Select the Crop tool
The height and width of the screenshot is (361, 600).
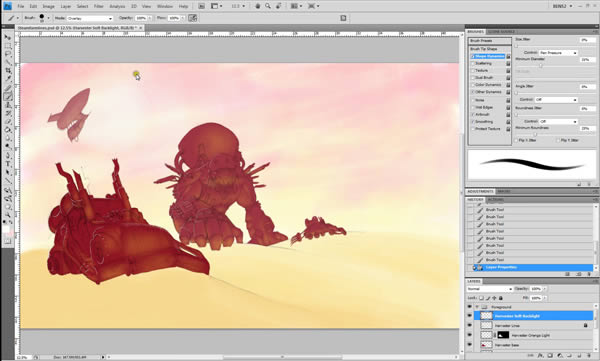coord(7,71)
